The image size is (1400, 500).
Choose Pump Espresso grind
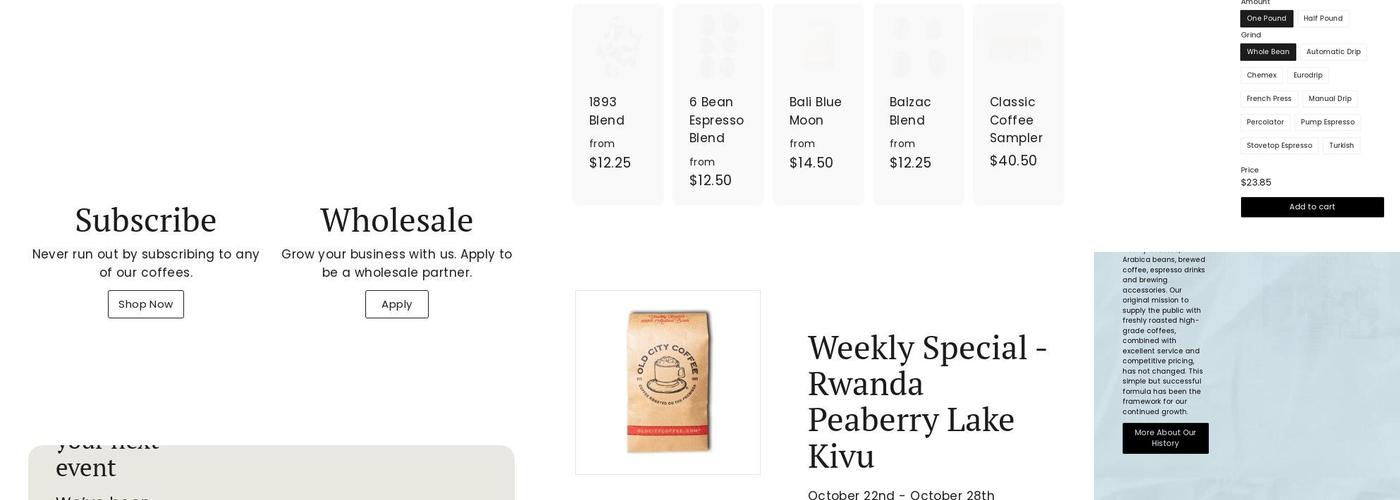(1327, 122)
